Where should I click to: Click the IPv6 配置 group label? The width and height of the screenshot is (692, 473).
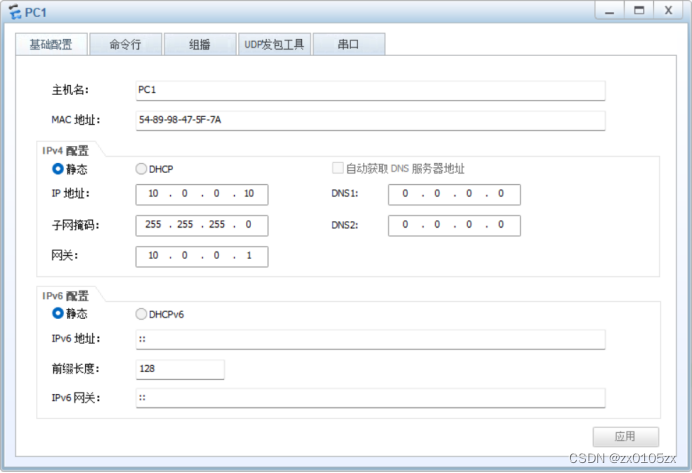(x=65, y=296)
